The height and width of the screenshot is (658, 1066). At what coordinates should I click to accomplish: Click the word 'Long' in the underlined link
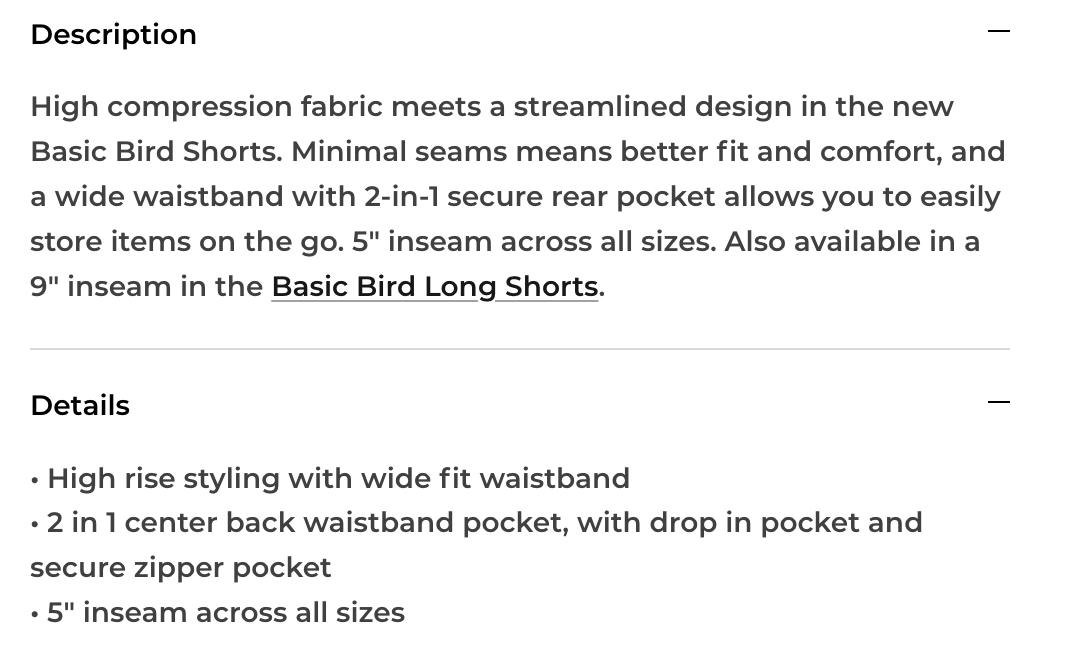click(x=460, y=287)
